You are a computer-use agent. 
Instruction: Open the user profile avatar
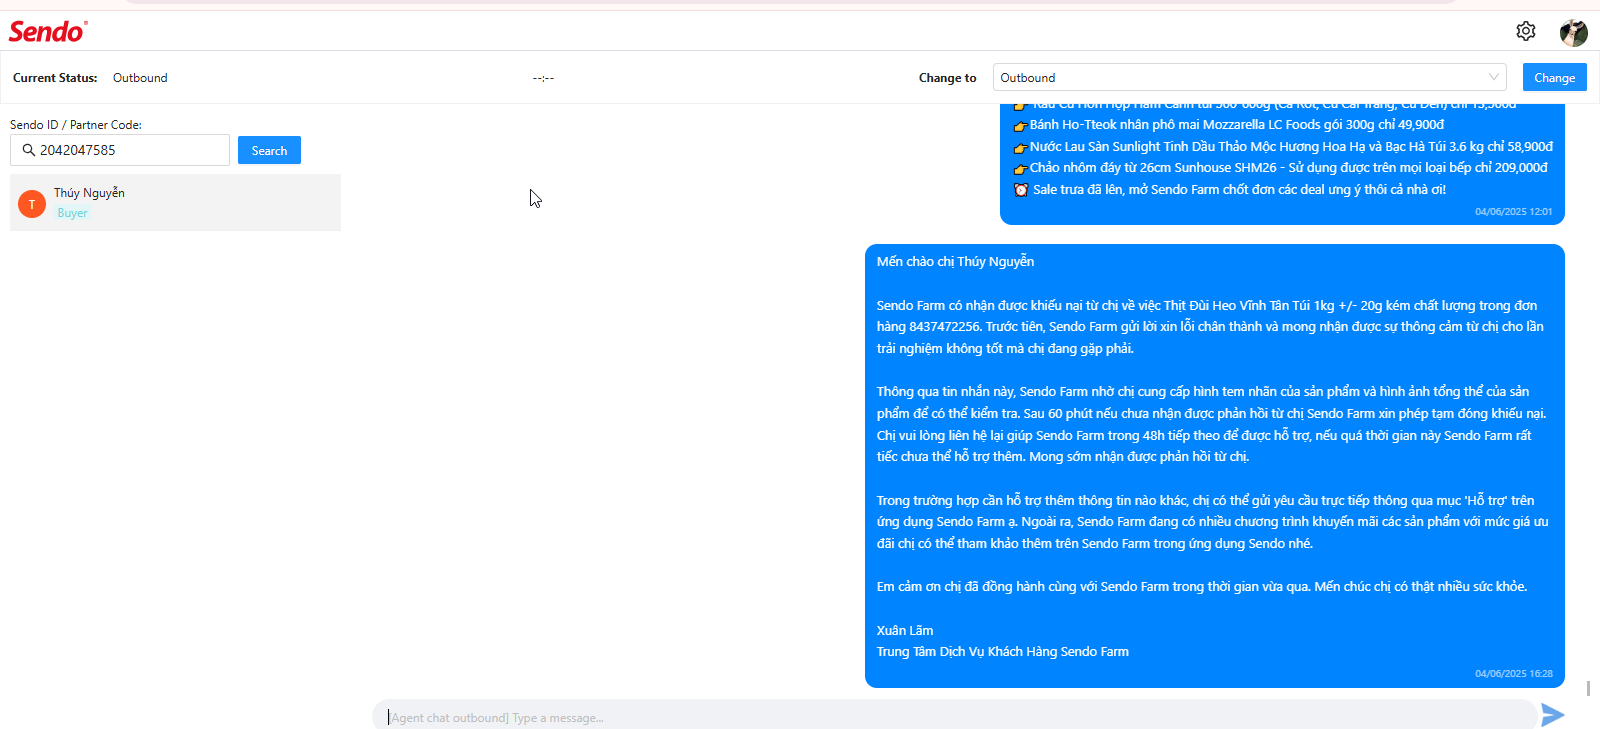pyautogui.click(x=1574, y=32)
